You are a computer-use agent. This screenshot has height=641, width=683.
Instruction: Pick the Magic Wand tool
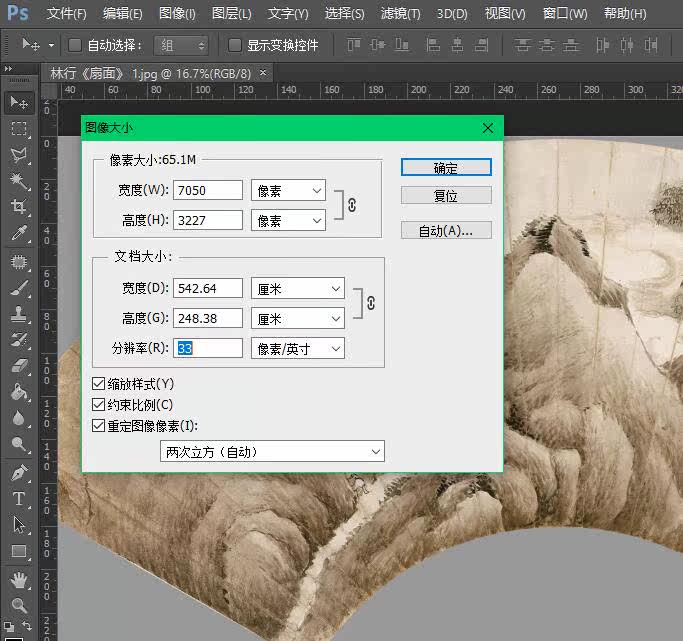[x=19, y=181]
